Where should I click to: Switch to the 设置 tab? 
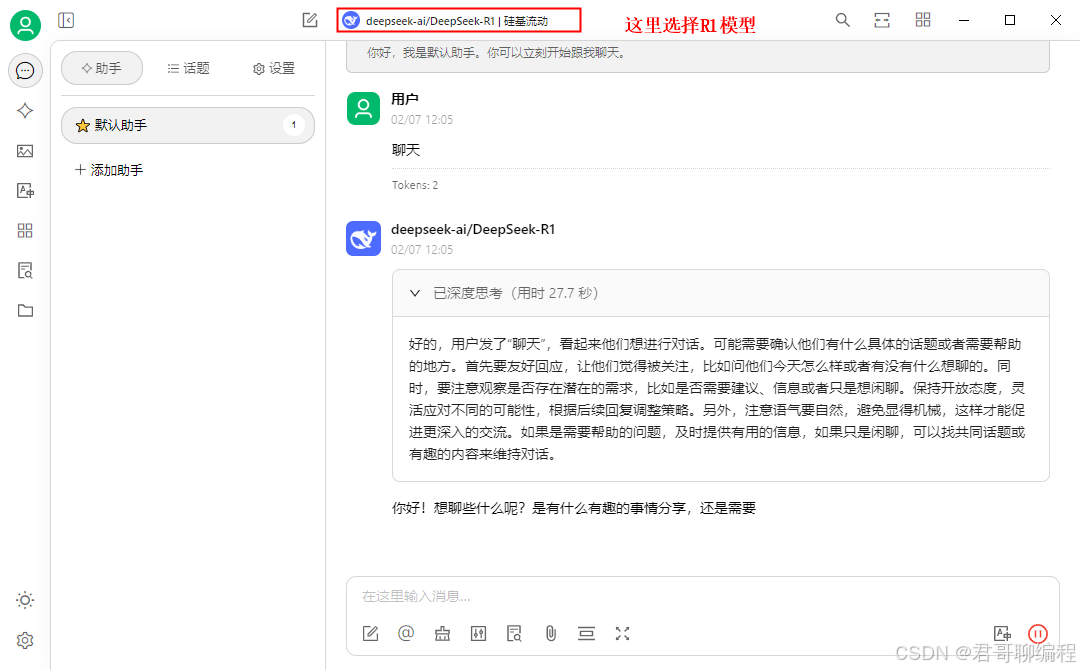(x=274, y=68)
